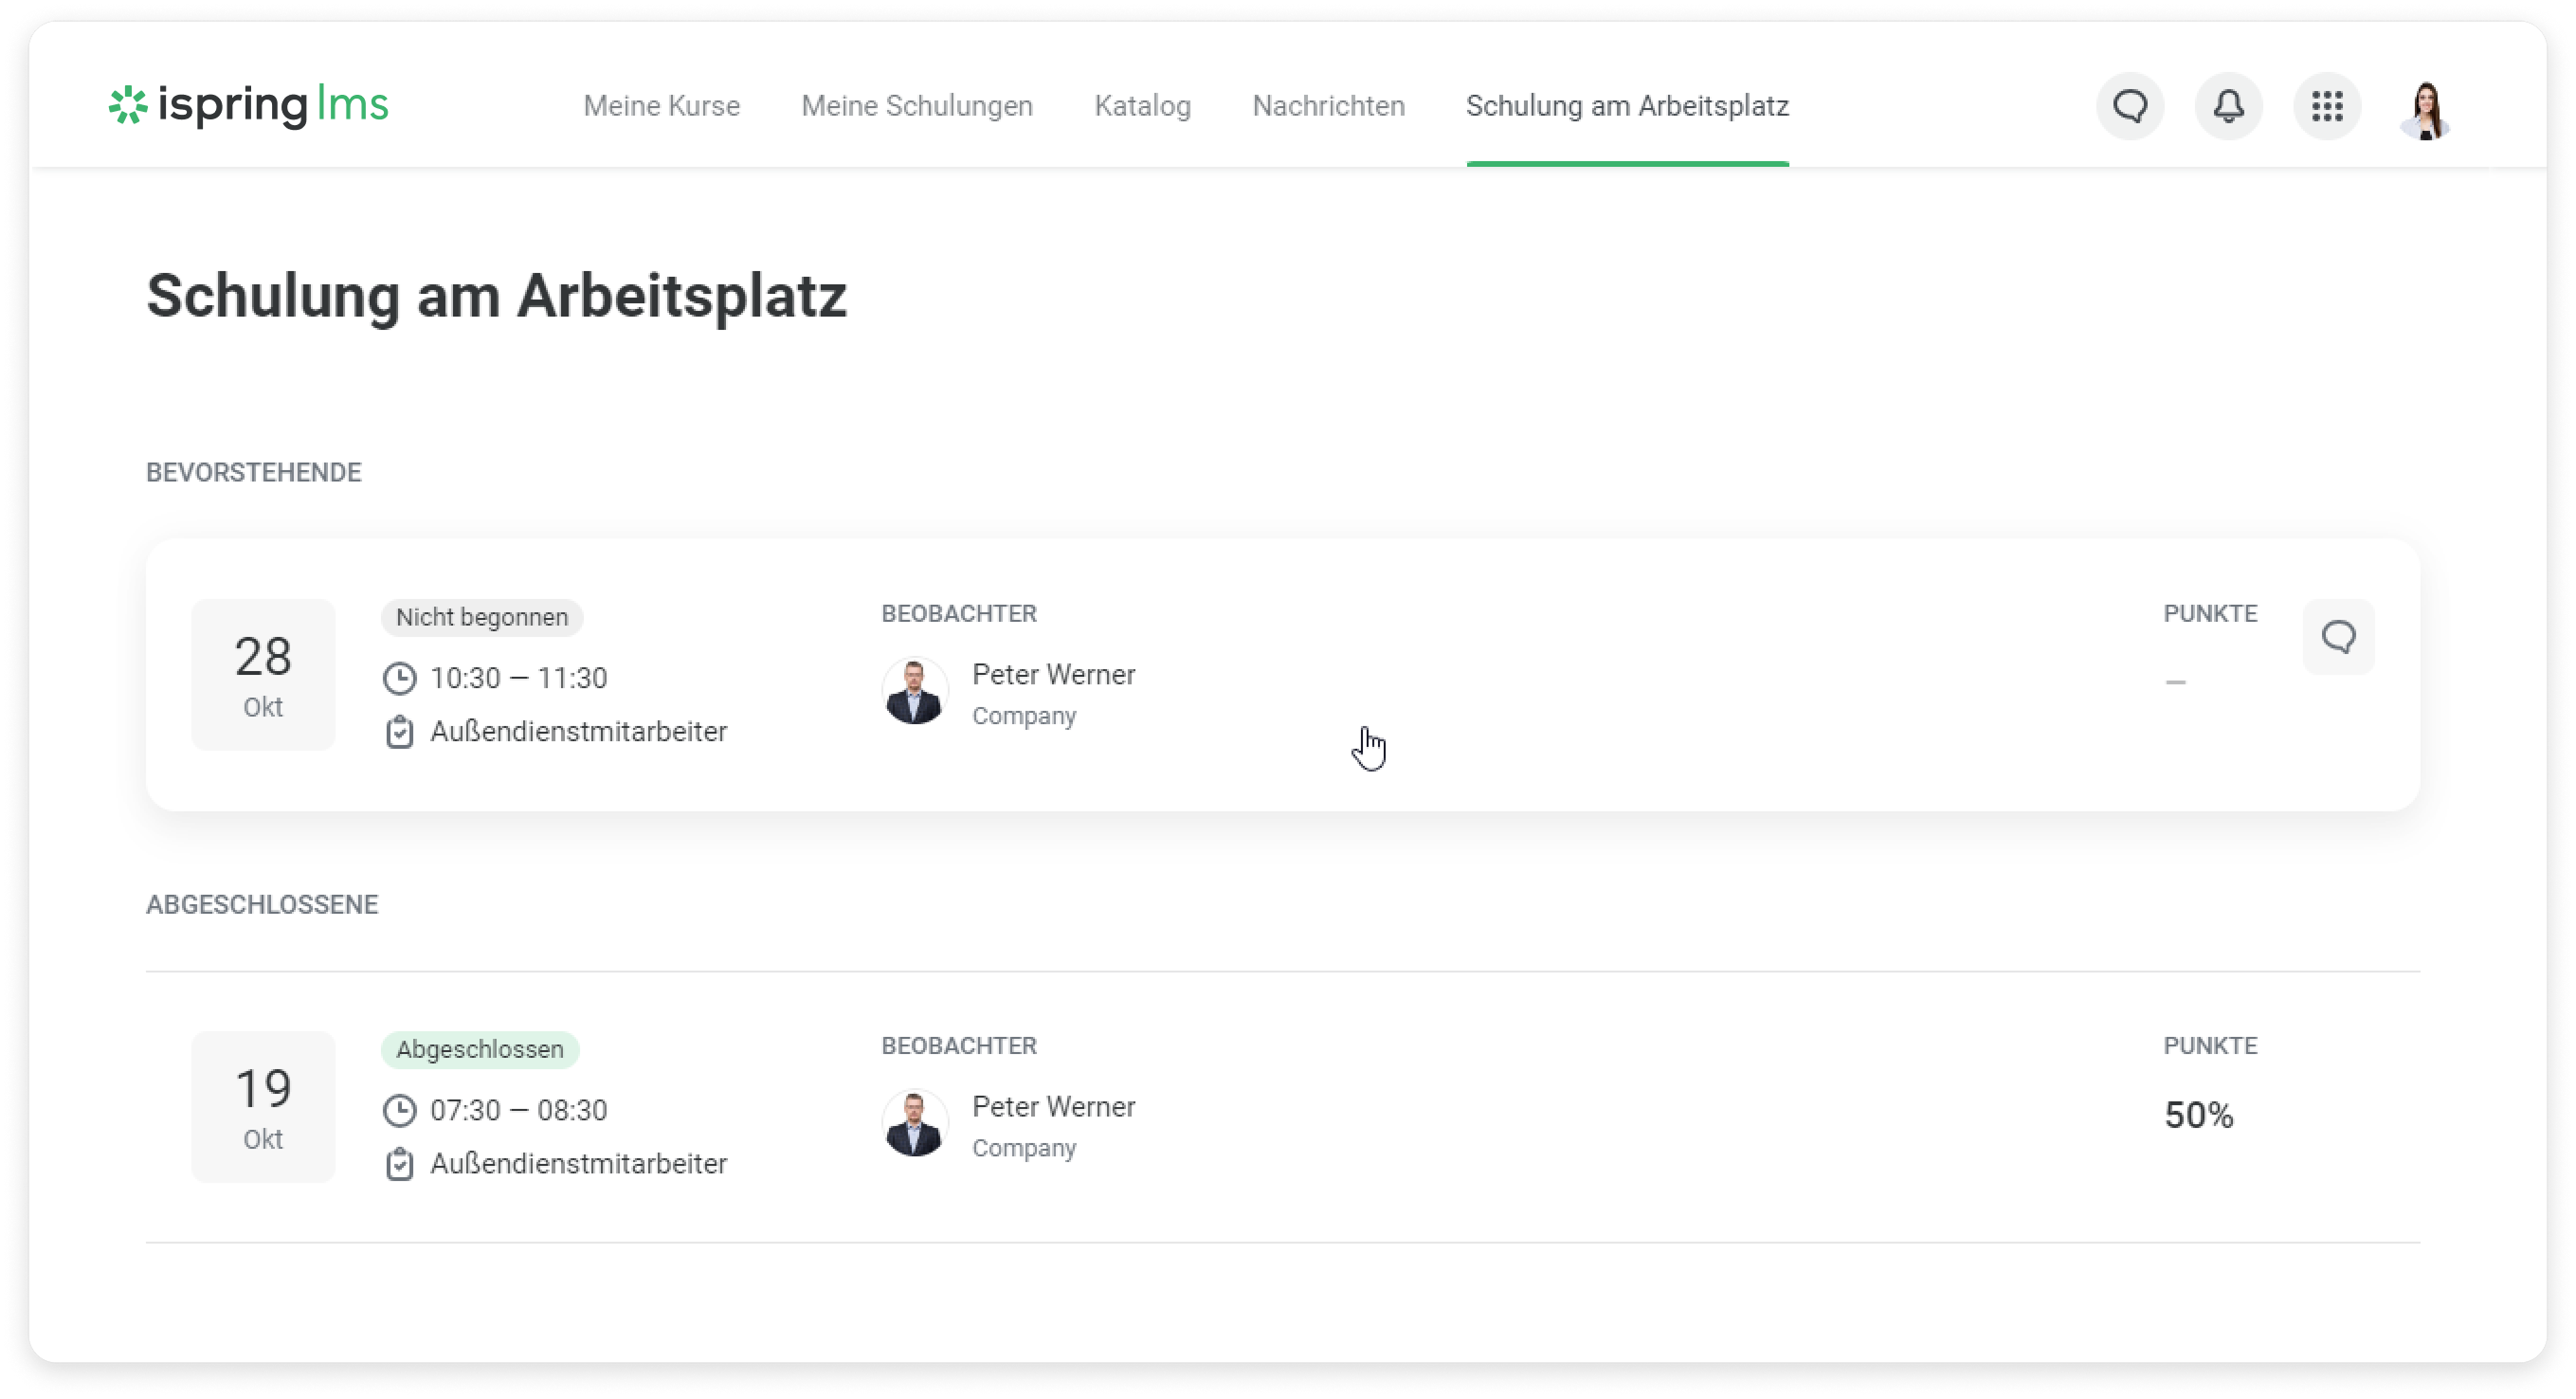Open the chat messages icon in header

pos(2130,106)
